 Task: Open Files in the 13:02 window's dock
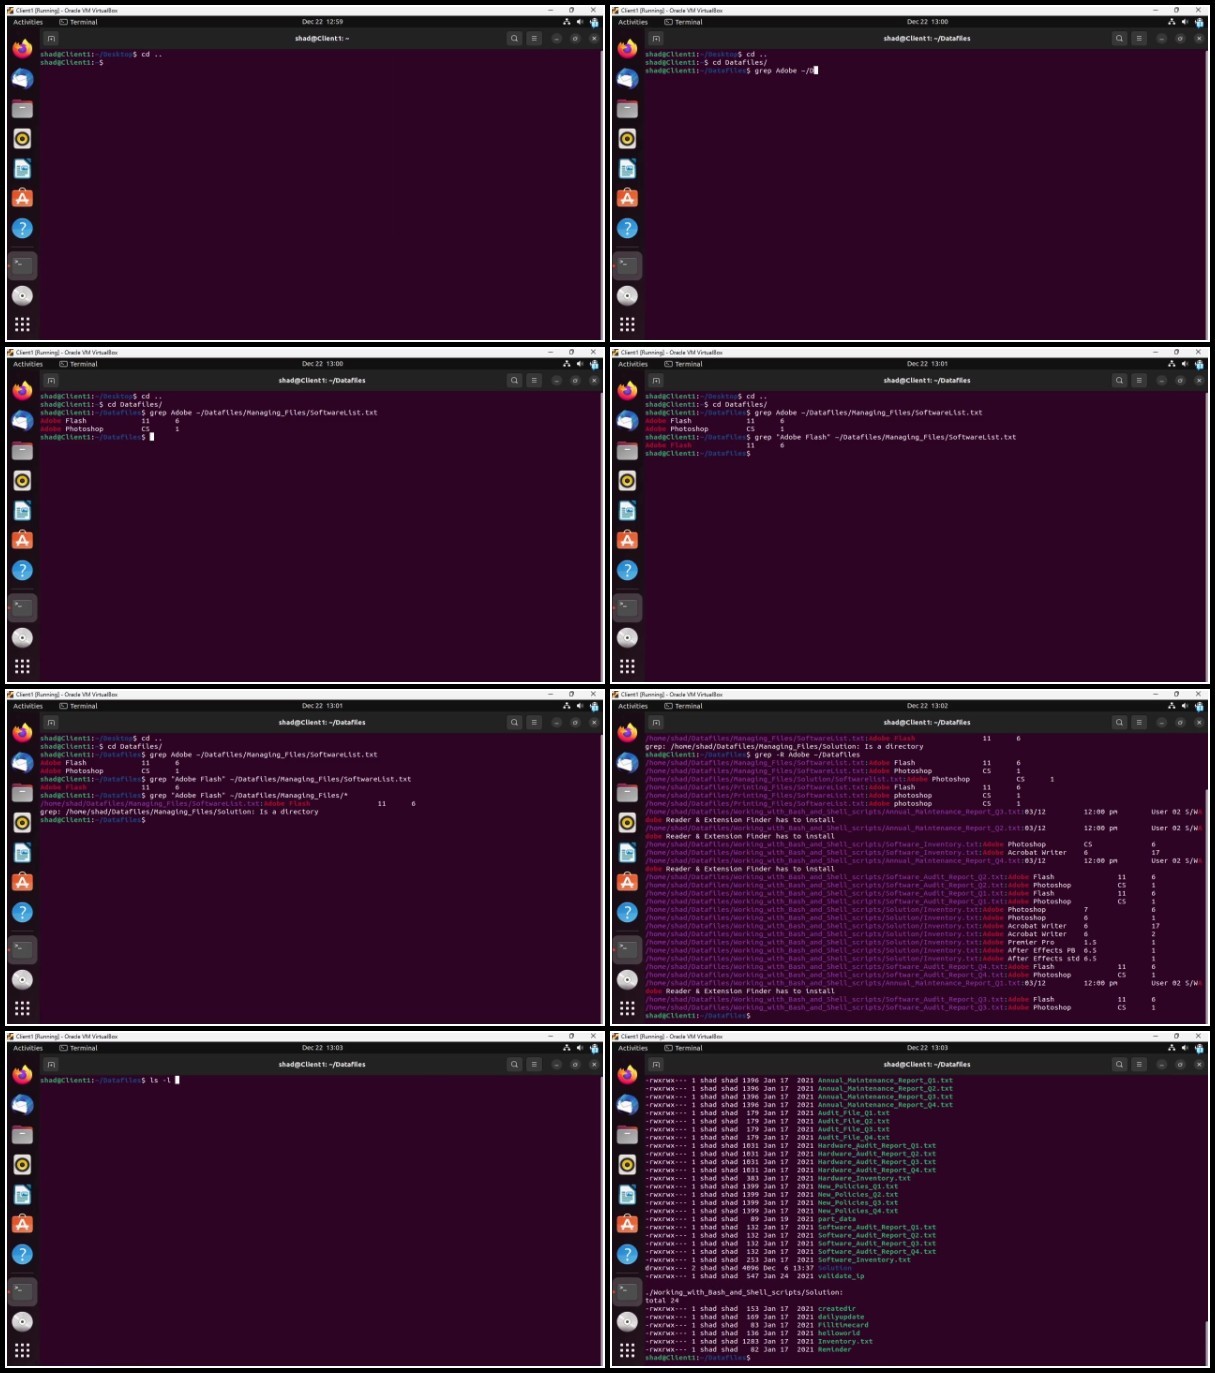627,793
